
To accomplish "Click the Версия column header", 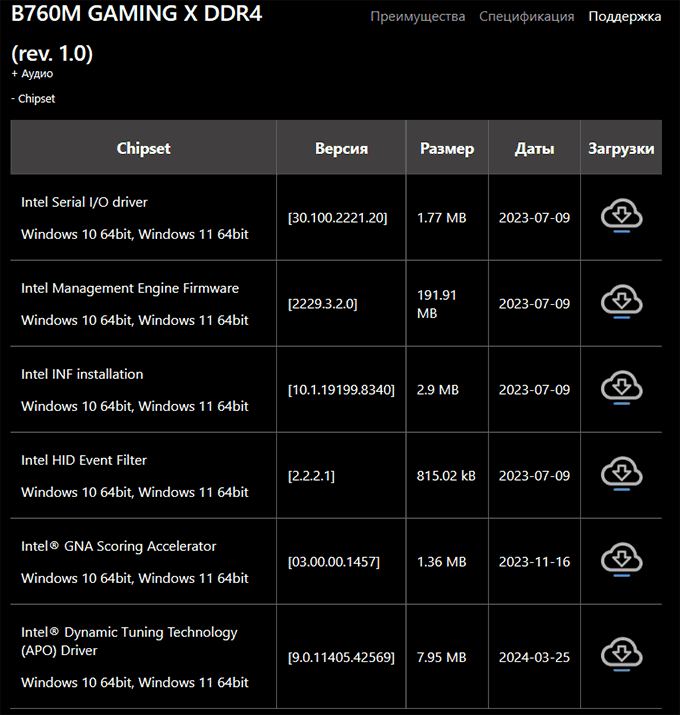I will click(341, 149).
